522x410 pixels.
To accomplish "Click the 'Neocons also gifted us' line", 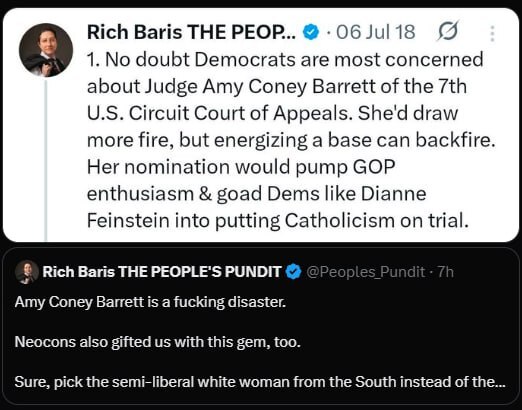I will (x=158, y=342).
